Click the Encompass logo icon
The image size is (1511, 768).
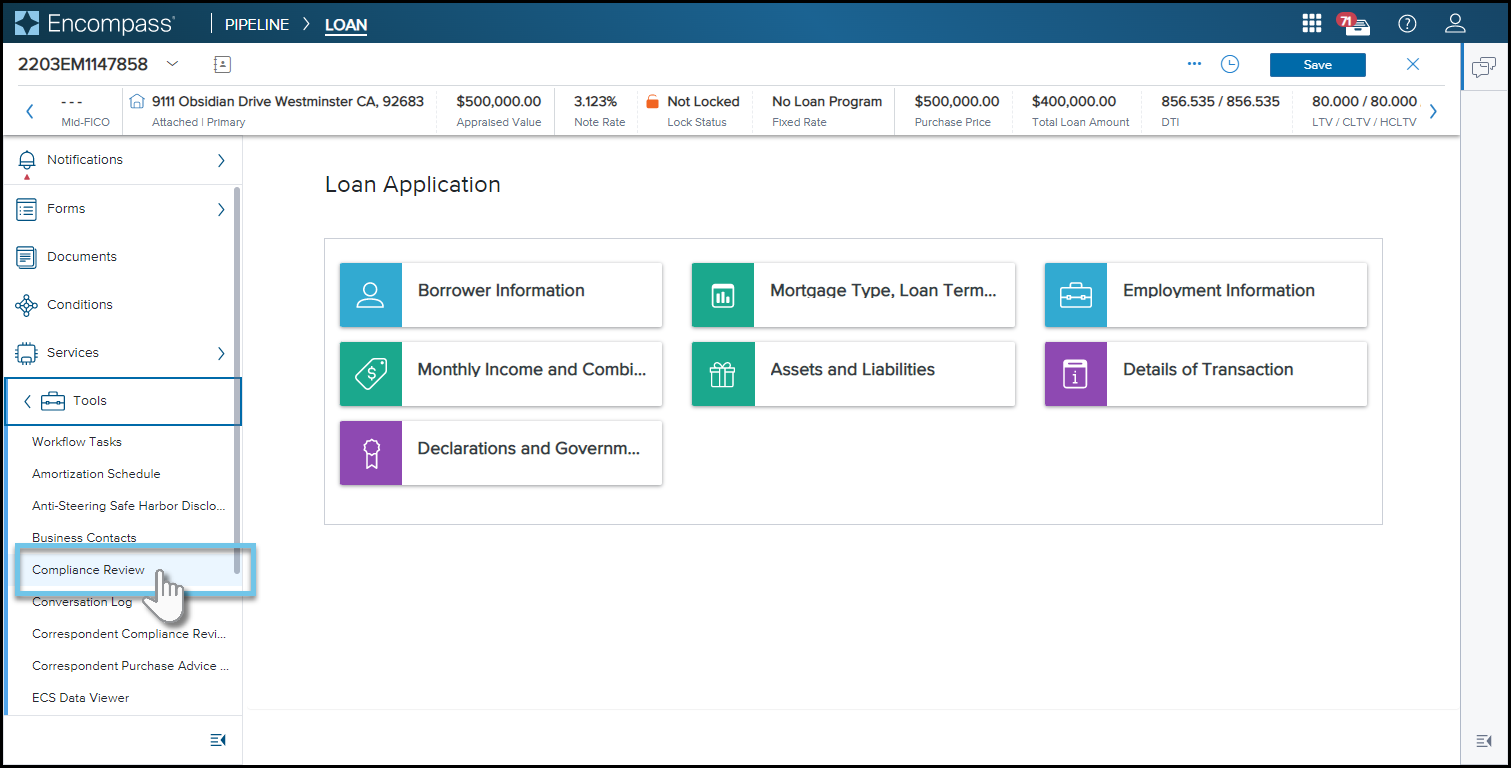27,23
